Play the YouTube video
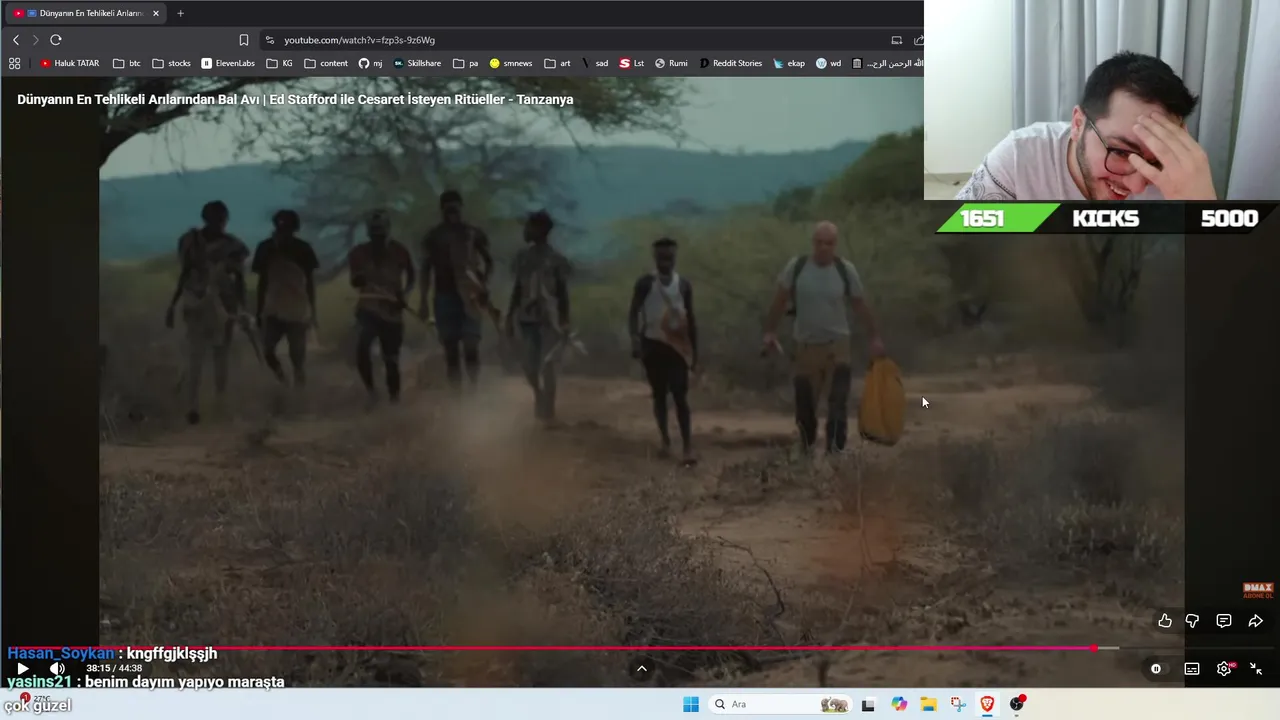The width and height of the screenshot is (1280, 720). click(x=22, y=668)
